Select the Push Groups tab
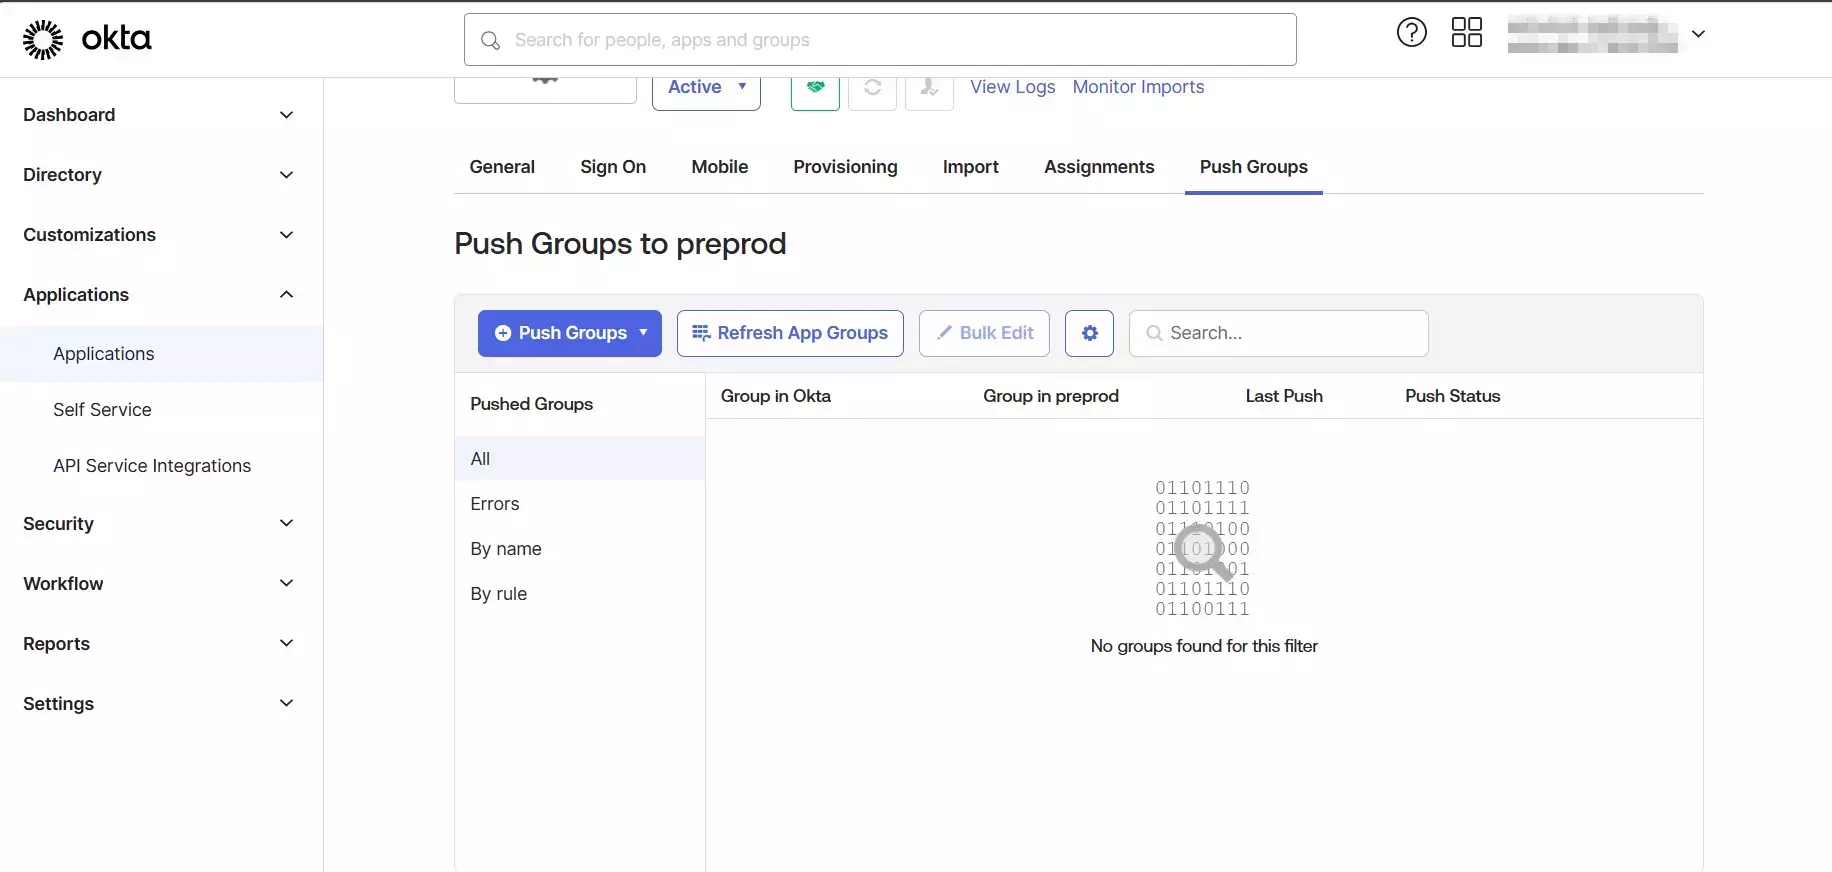Image resolution: width=1832 pixels, height=872 pixels. click(x=1254, y=167)
